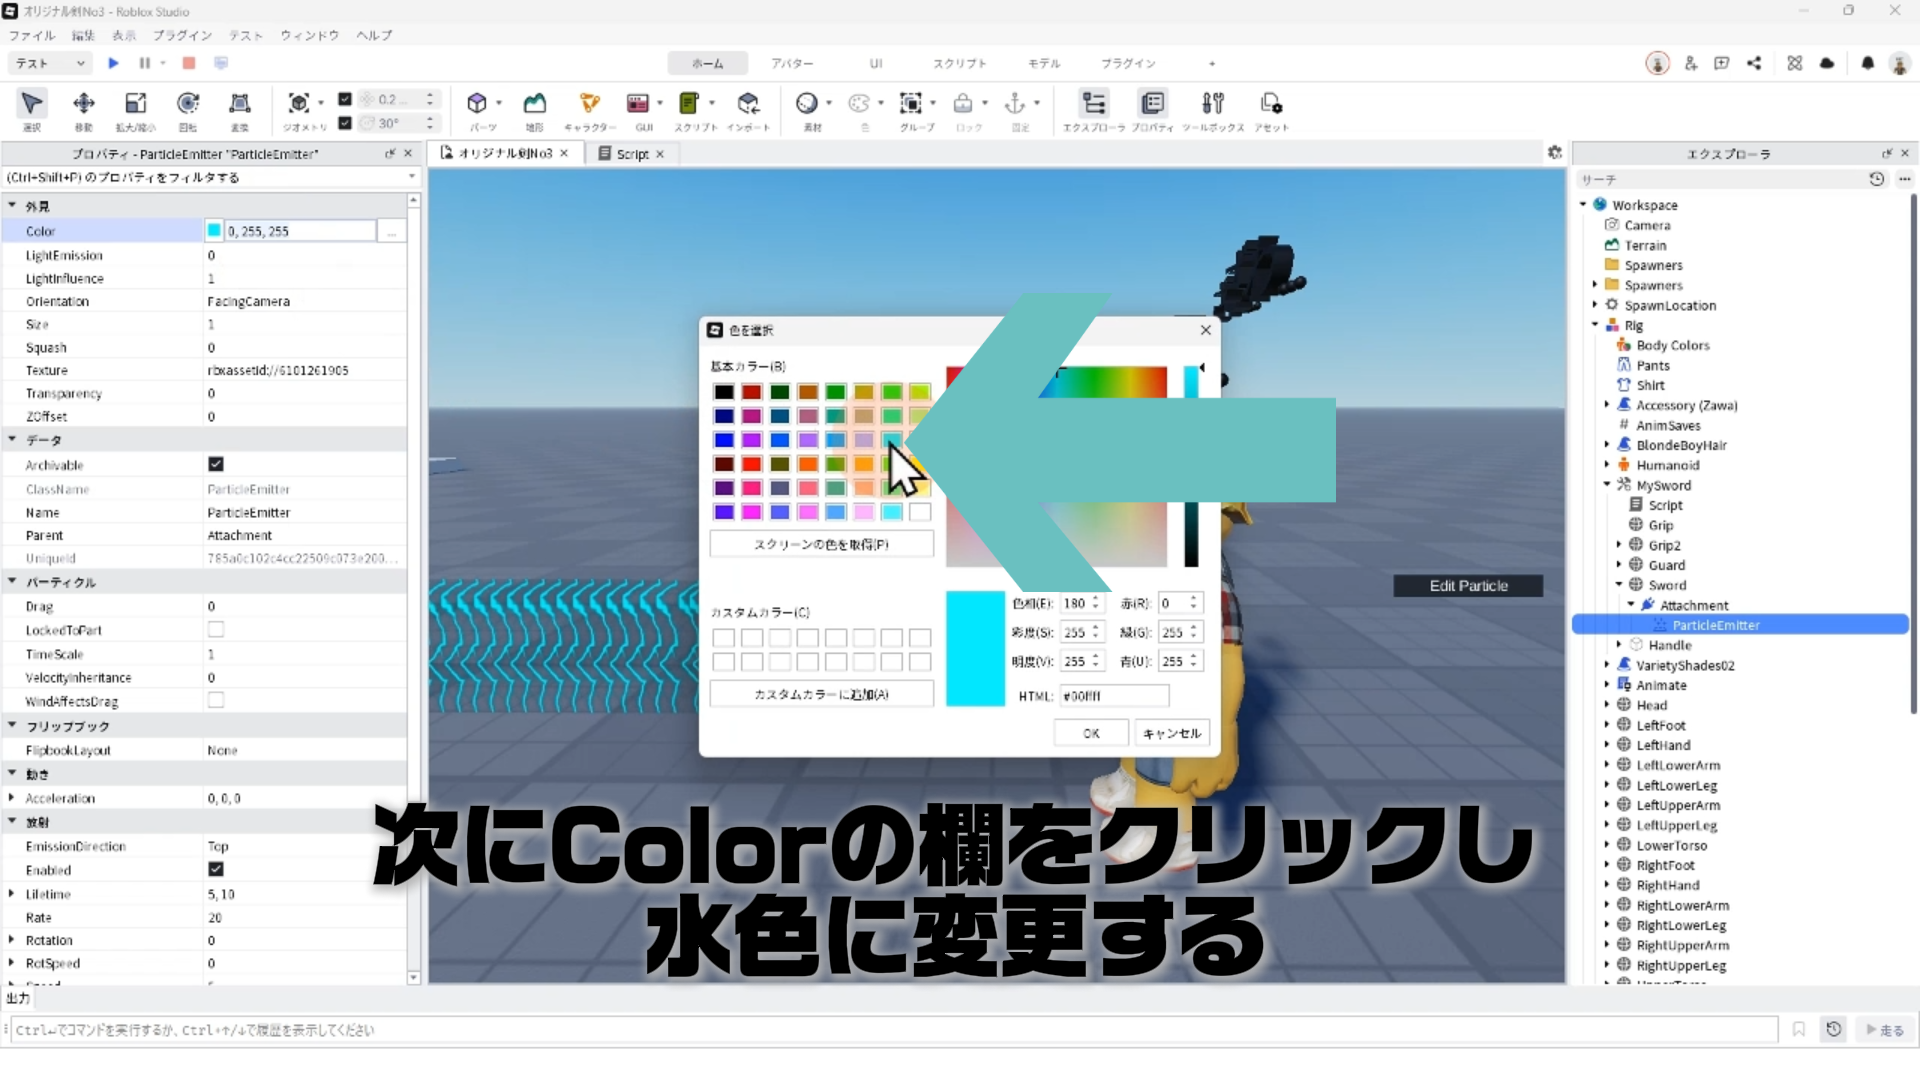Open the Toolbox panel icon

(1213, 104)
